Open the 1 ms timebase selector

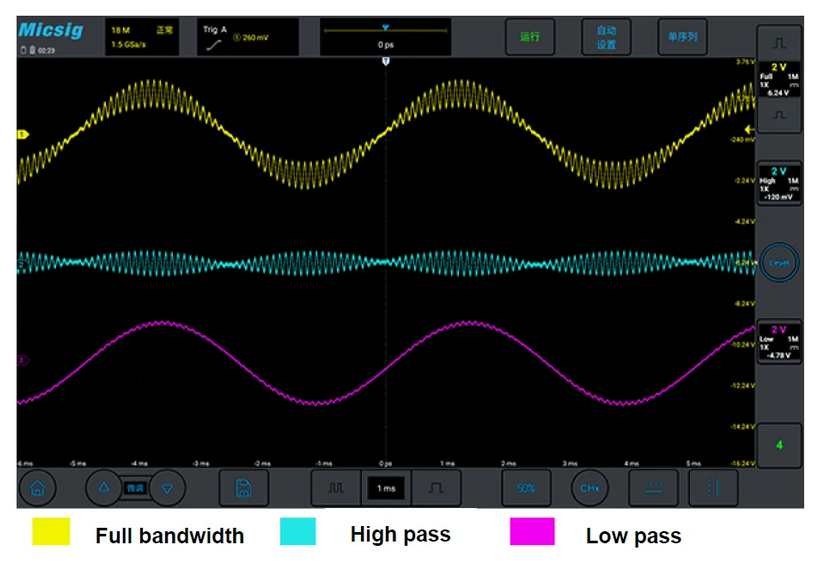coord(386,488)
